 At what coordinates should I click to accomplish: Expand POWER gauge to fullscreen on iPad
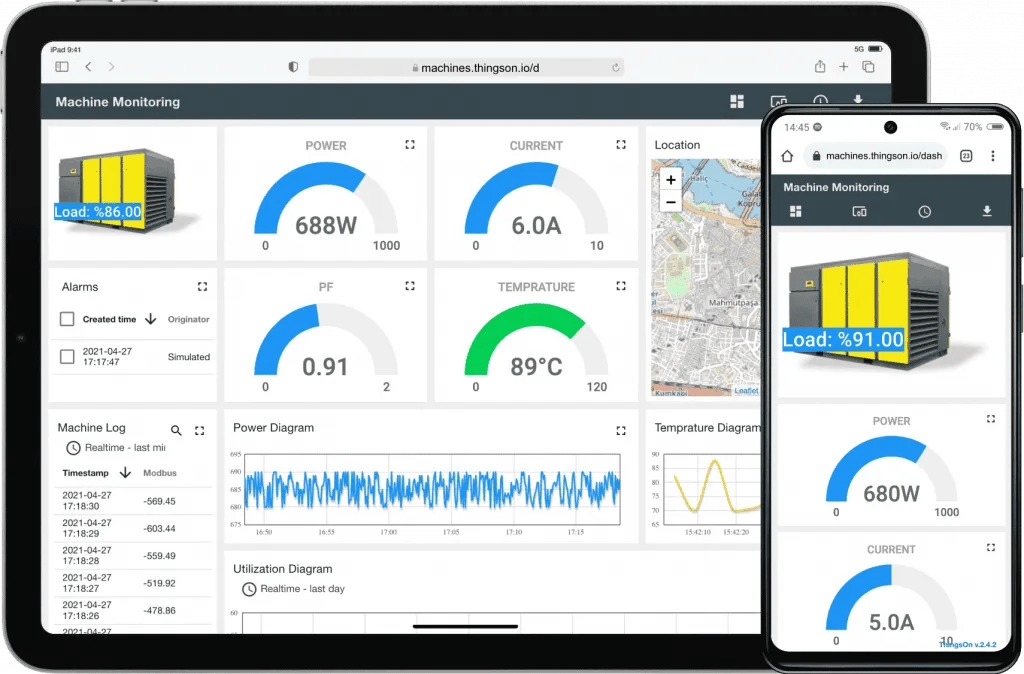[x=410, y=145]
